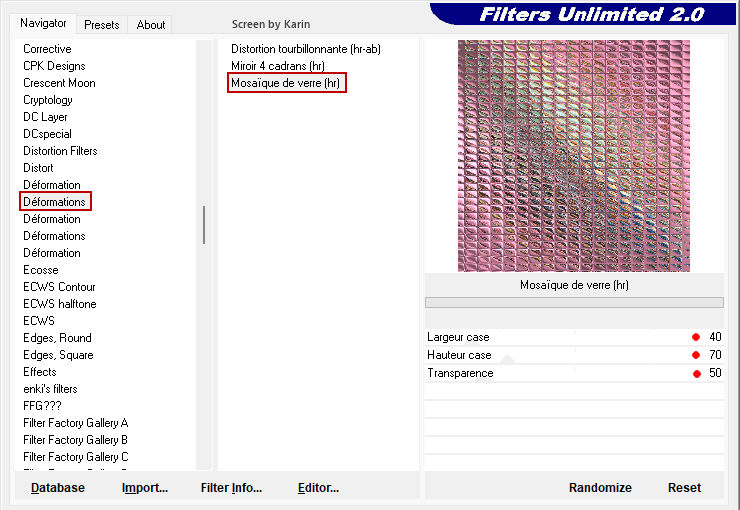Click the Largeur case slider handle
The image size is (740, 510).
(696, 337)
